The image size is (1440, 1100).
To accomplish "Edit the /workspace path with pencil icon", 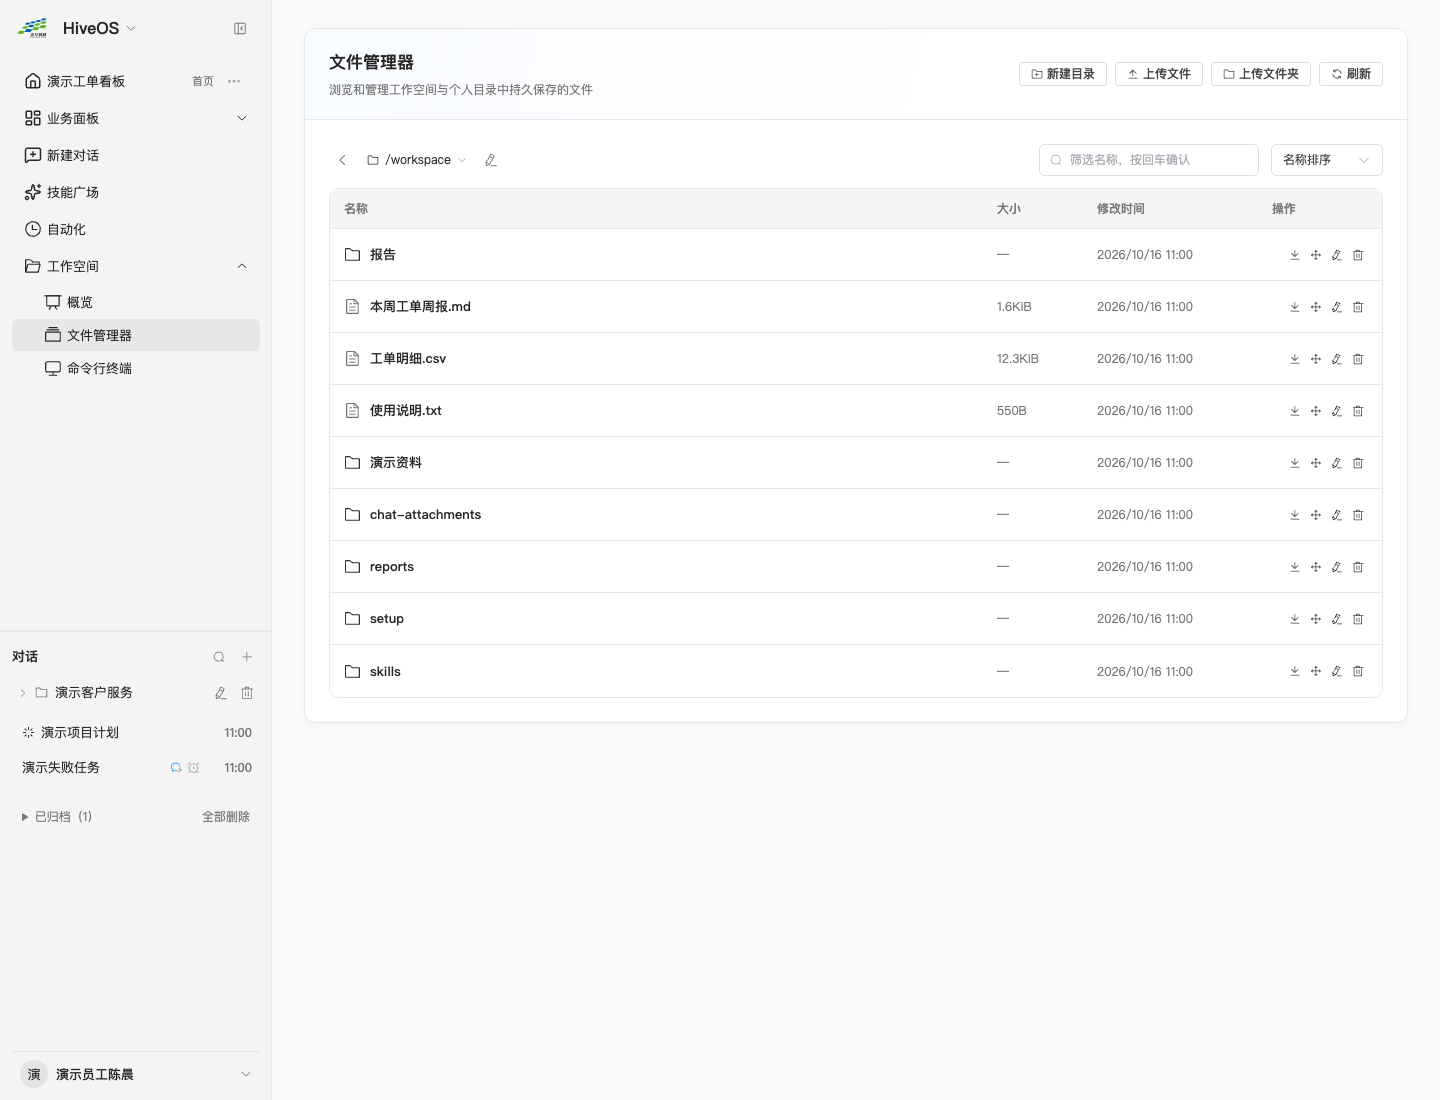I will click(x=491, y=160).
